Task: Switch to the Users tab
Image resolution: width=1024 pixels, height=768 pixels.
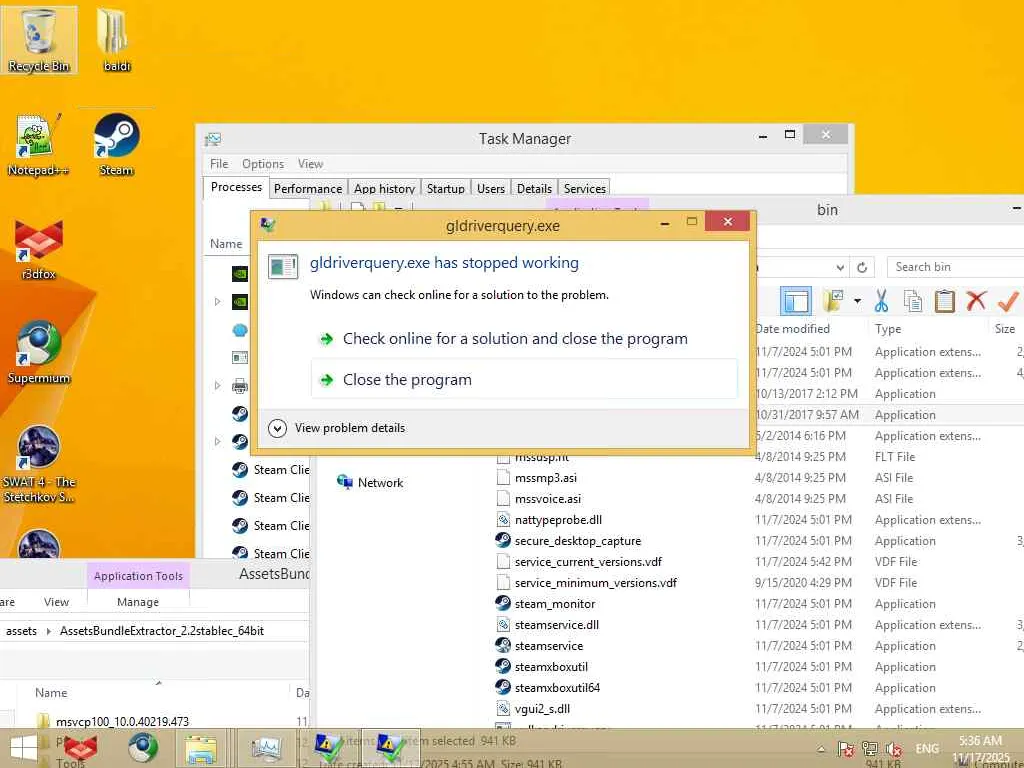Action: (x=490, y=188)
